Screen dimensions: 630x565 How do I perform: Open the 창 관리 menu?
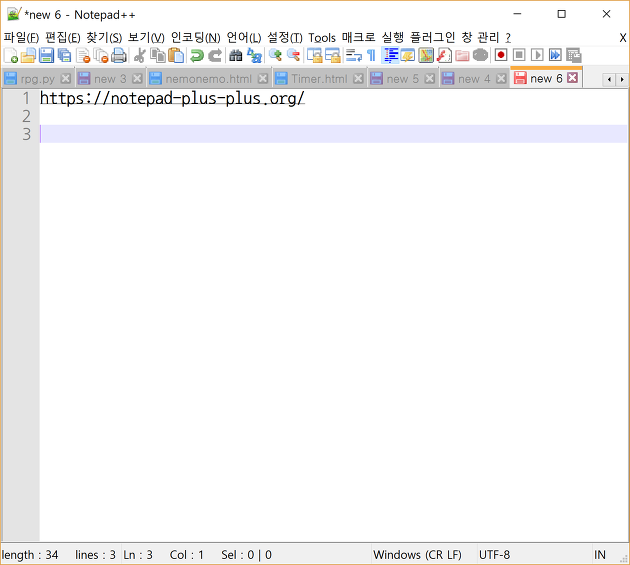coord(480,38)
